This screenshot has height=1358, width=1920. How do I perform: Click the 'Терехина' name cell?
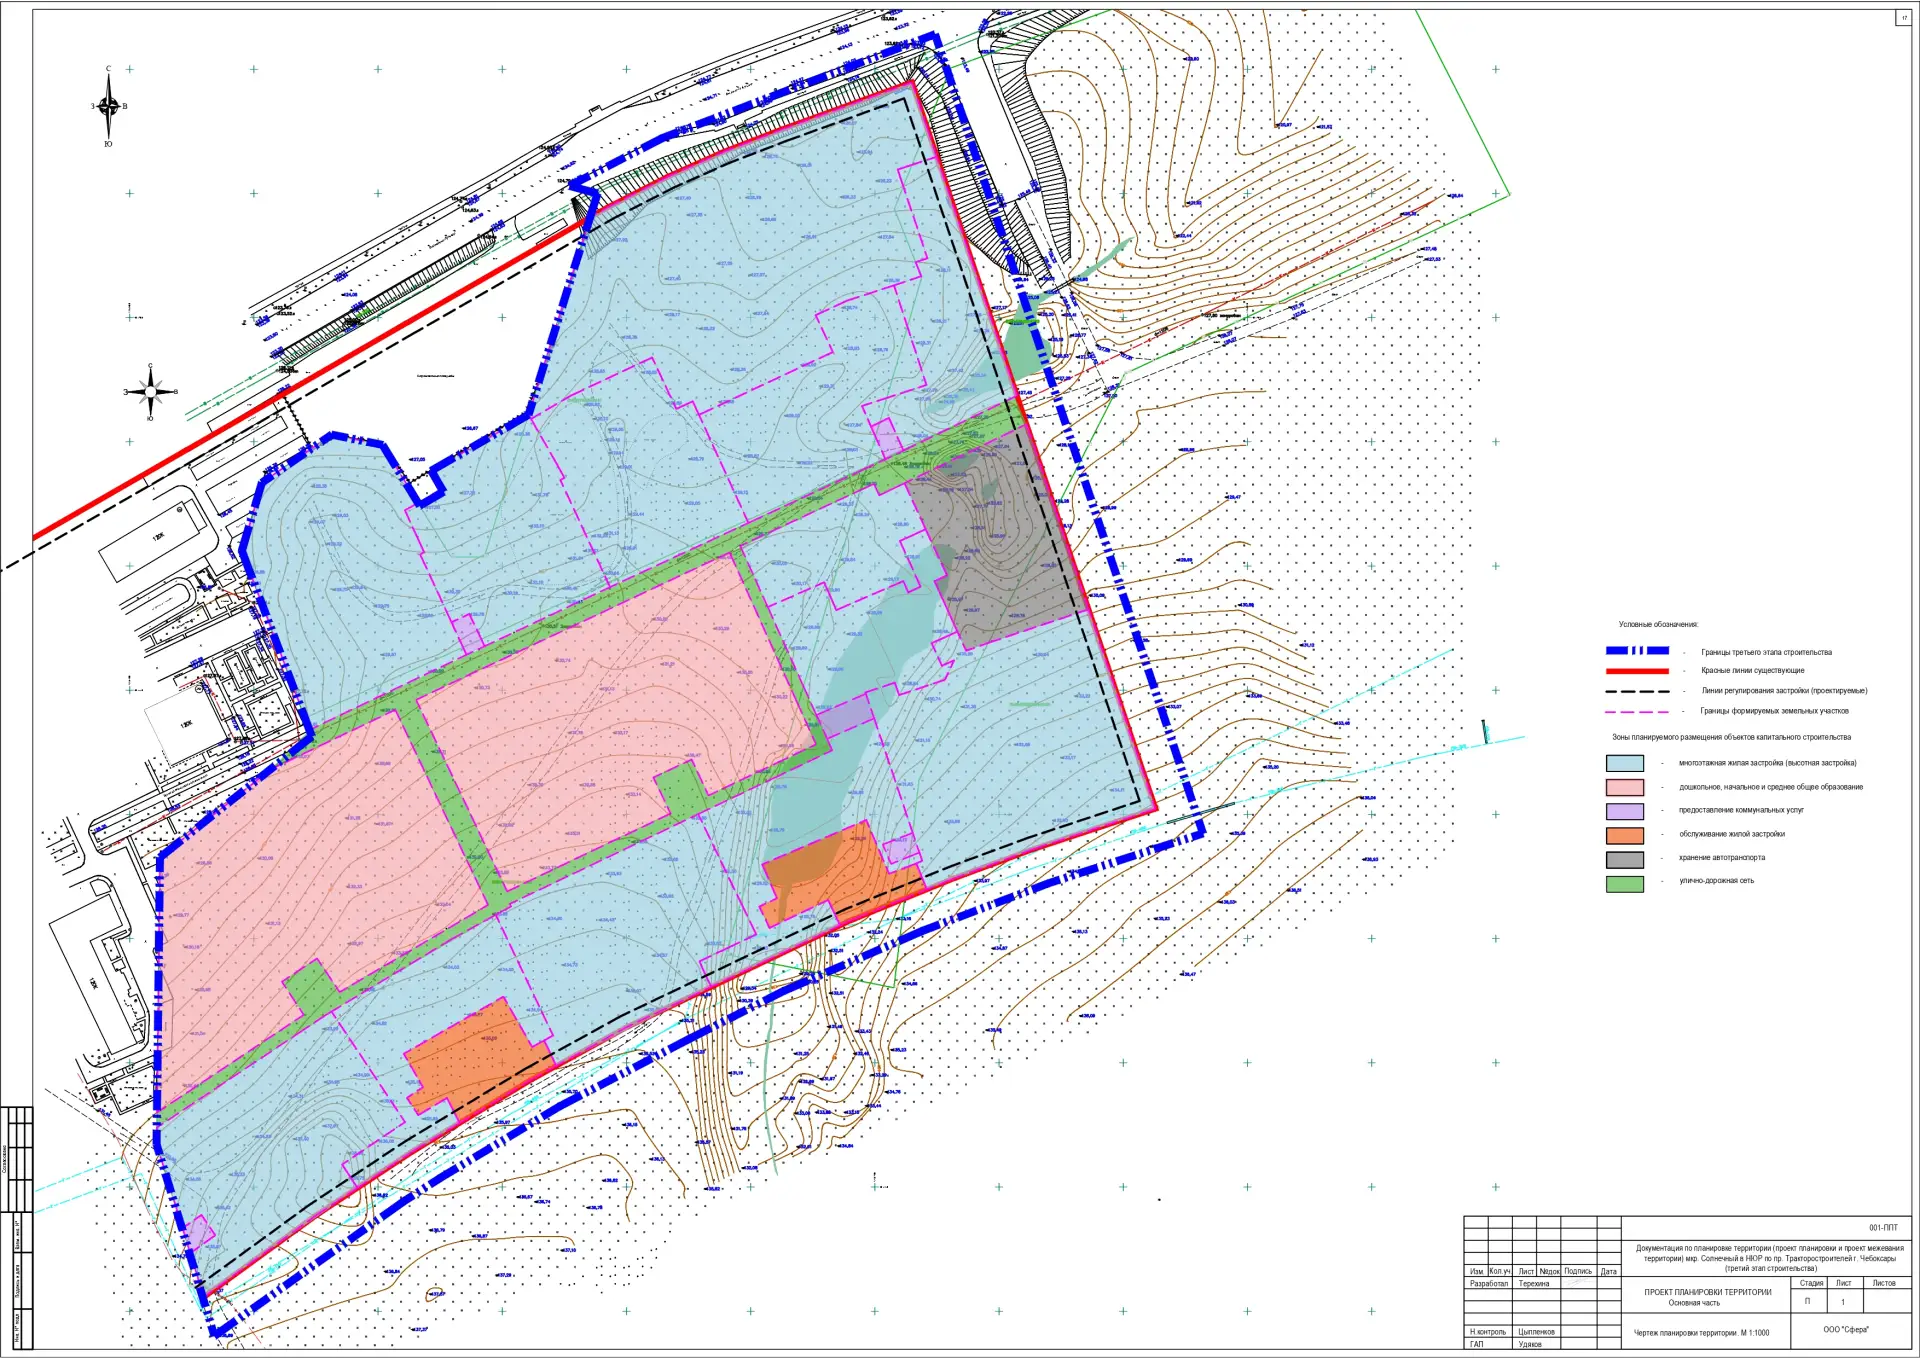click(1537, 1283)
